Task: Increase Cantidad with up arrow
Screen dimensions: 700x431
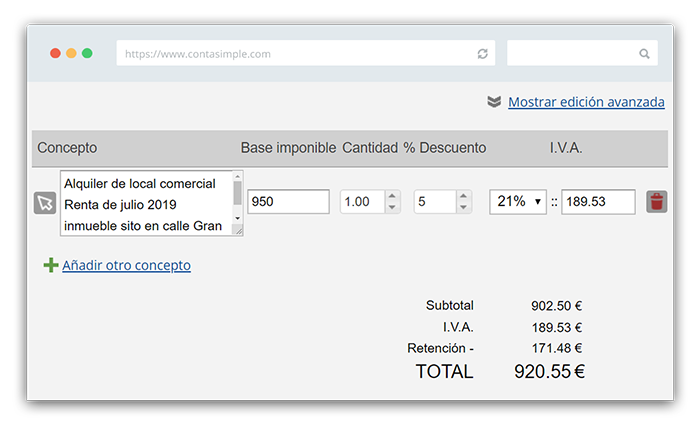Action: point(392,196)
